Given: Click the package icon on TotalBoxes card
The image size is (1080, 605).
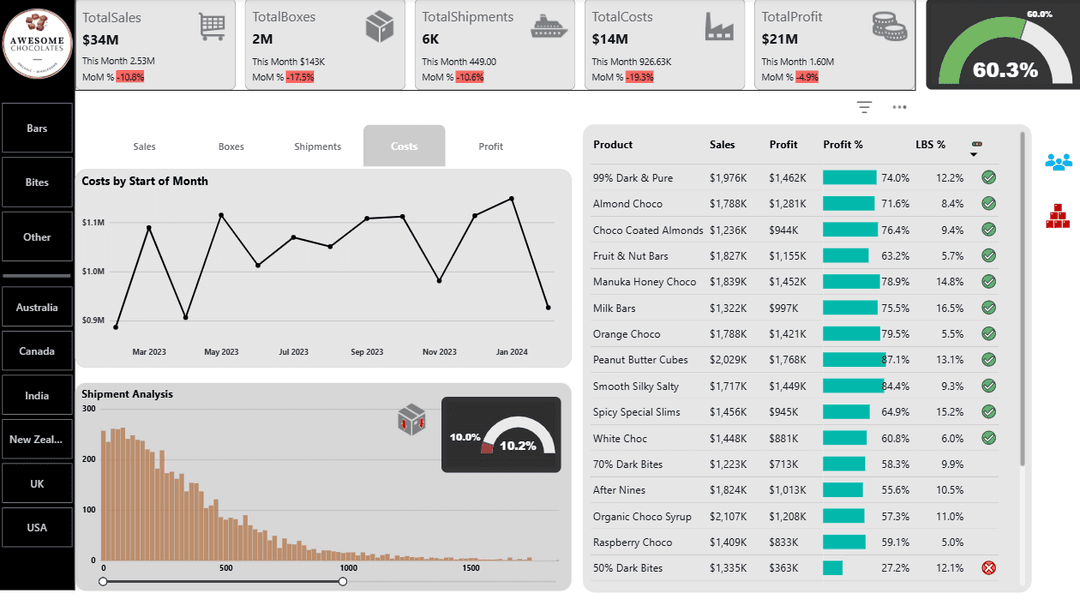Looking at the screenshot, I should pos(379,25).
